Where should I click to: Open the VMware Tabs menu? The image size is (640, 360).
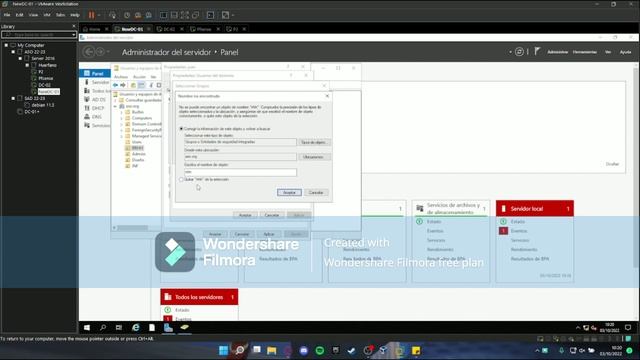60,15
